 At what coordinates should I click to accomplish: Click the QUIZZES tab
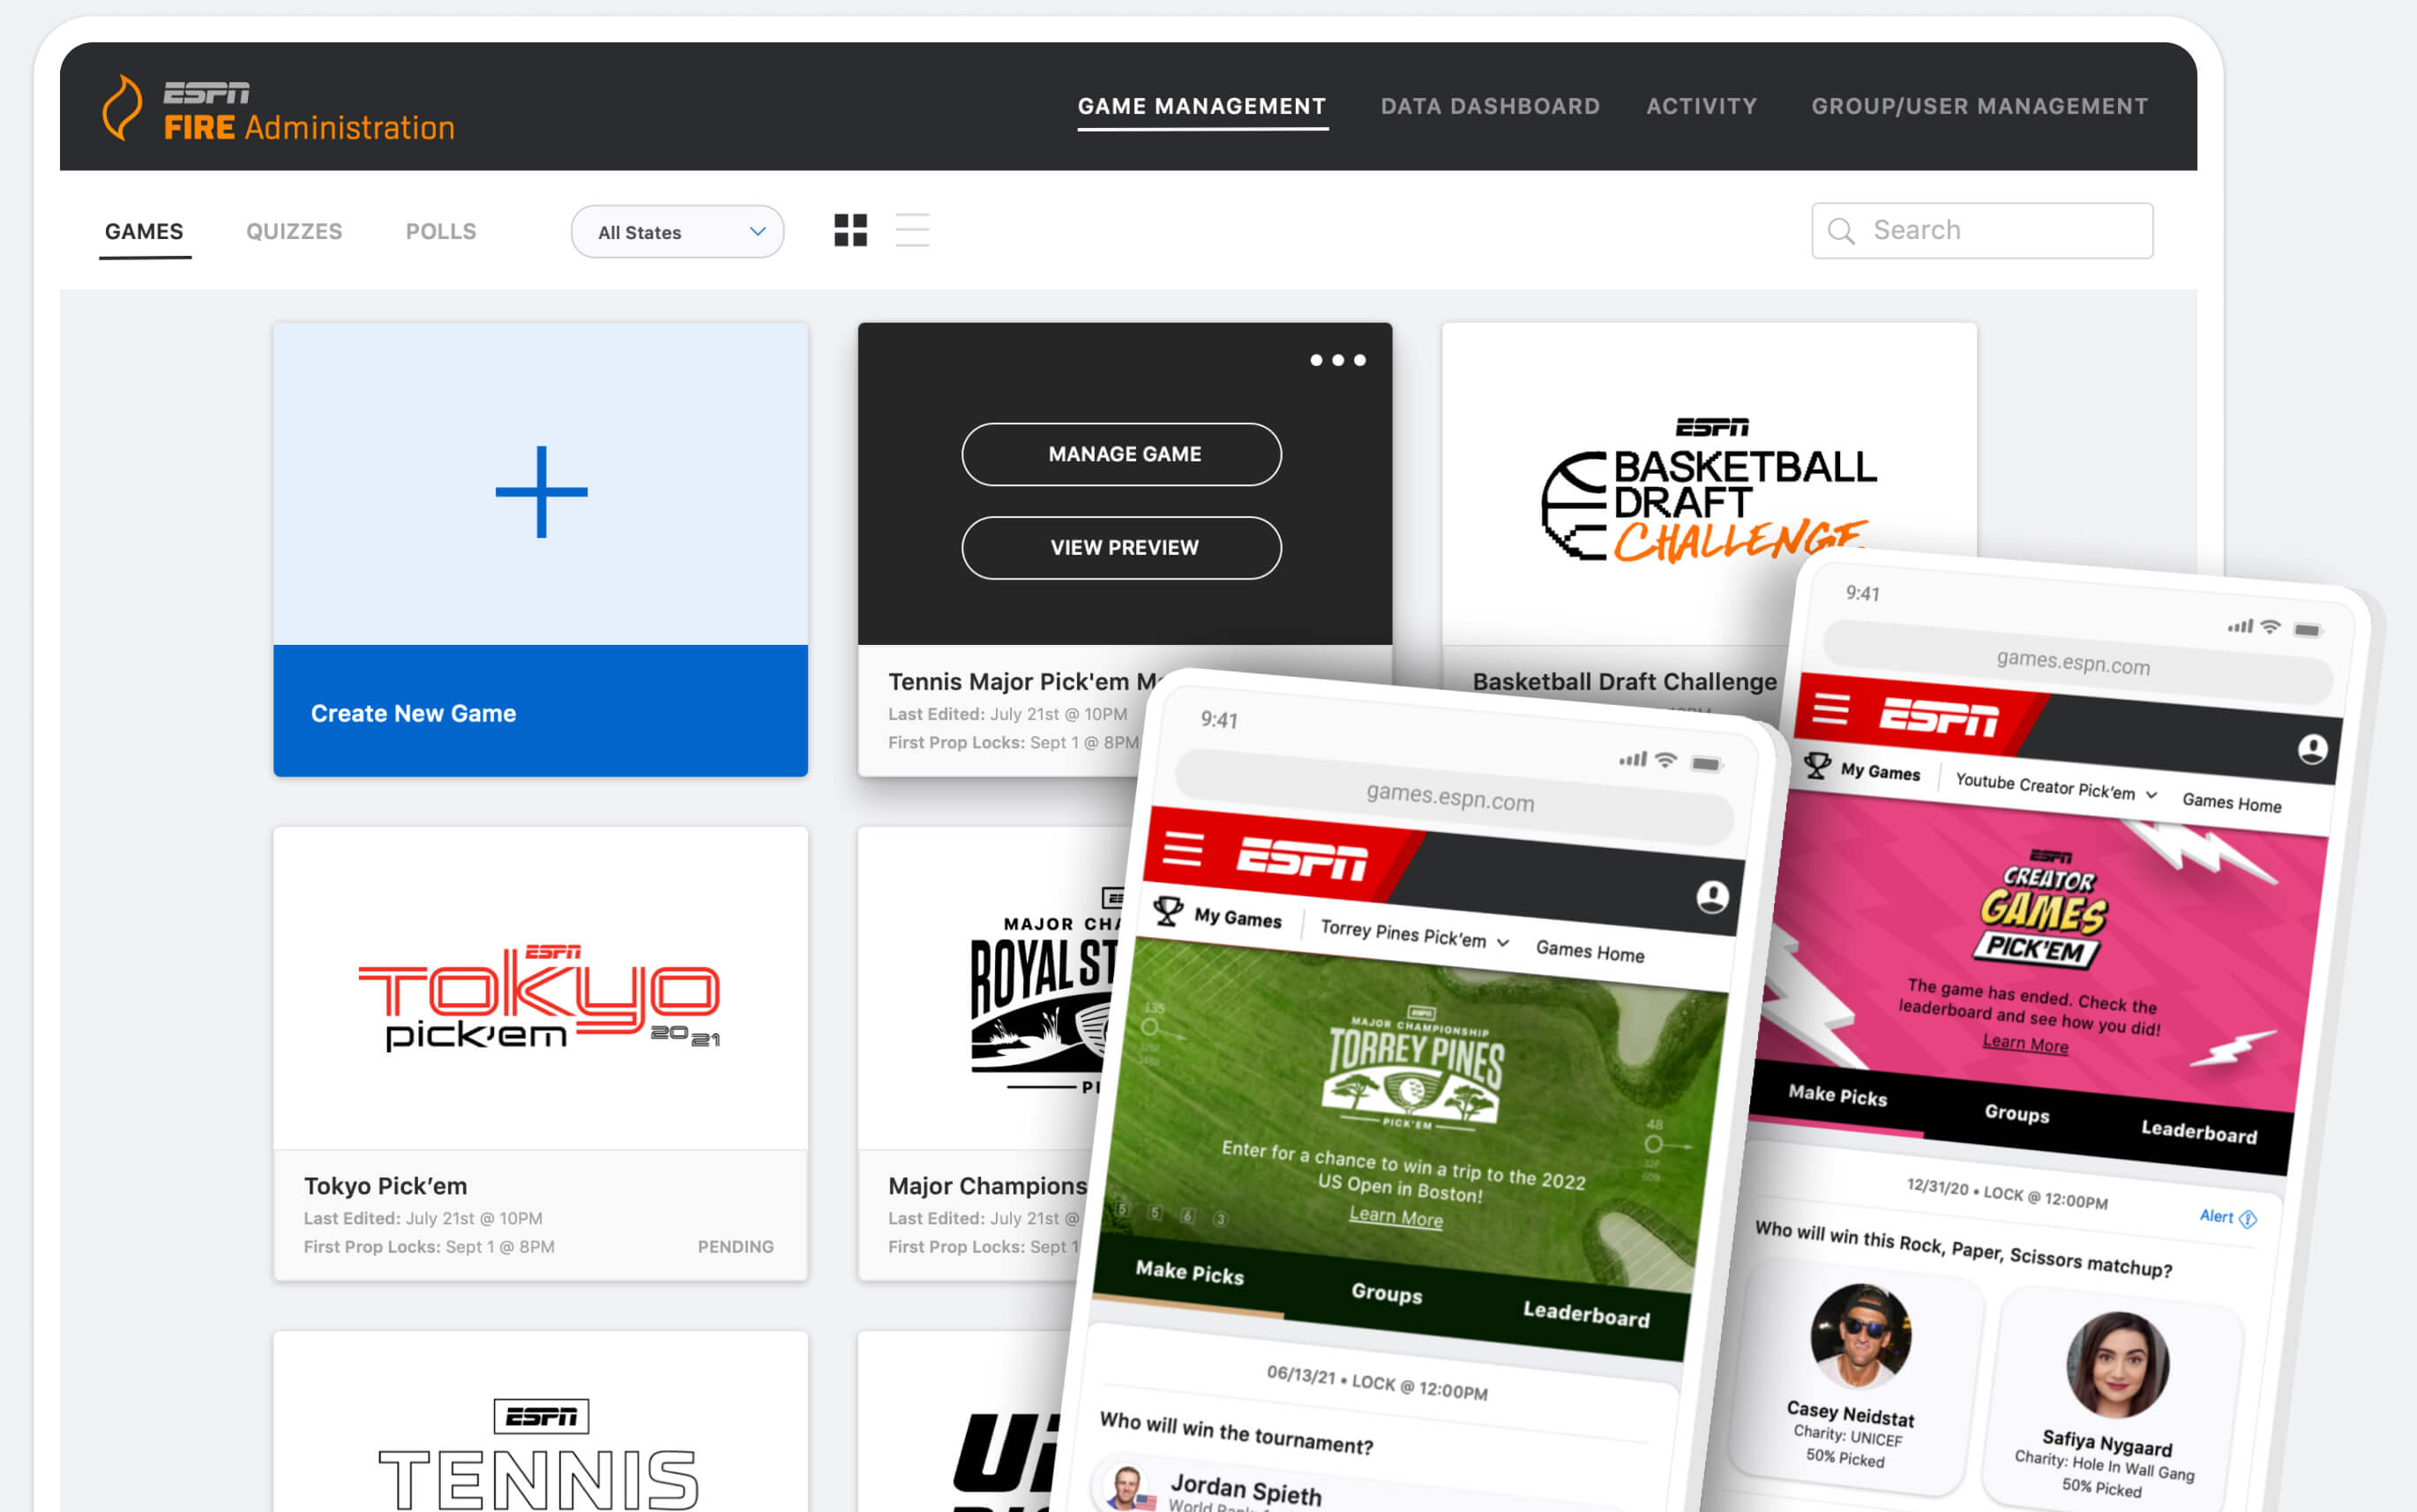click(293, 230)
